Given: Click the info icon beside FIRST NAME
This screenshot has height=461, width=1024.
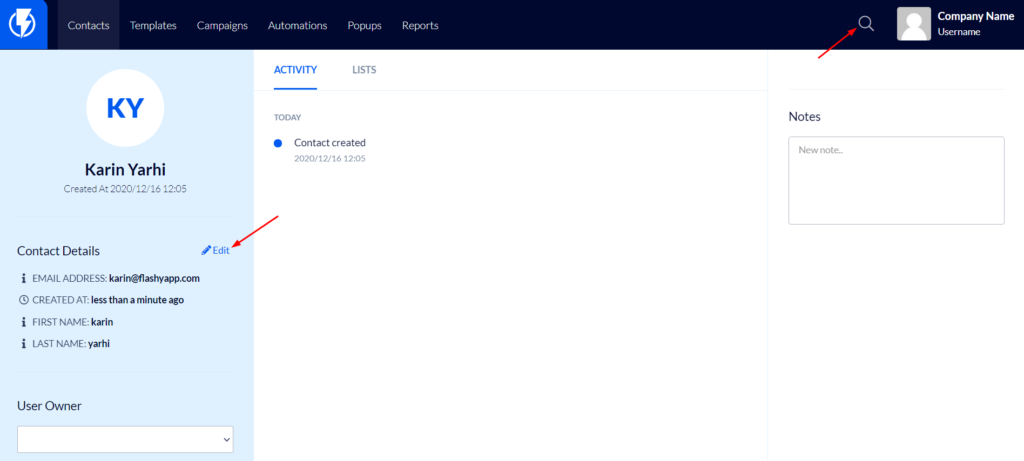Looking at the screenshot, I should 24,322.
